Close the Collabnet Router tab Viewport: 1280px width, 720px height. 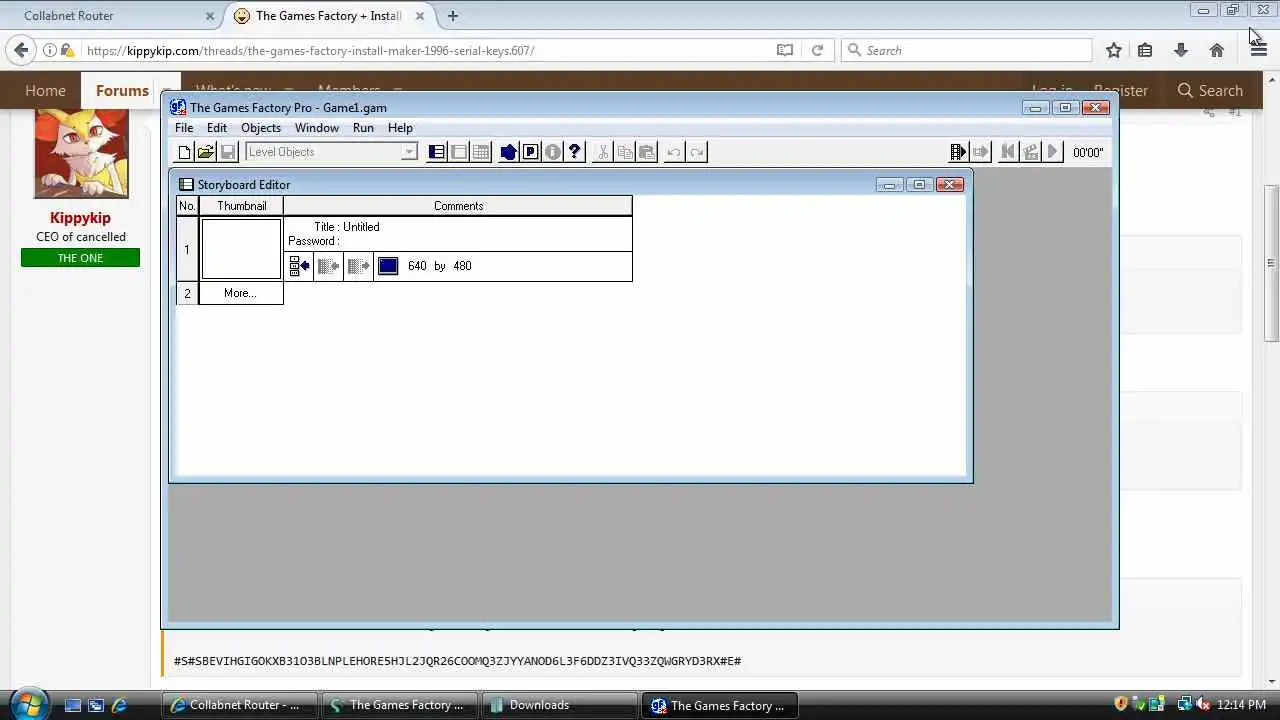coord(210,16)
